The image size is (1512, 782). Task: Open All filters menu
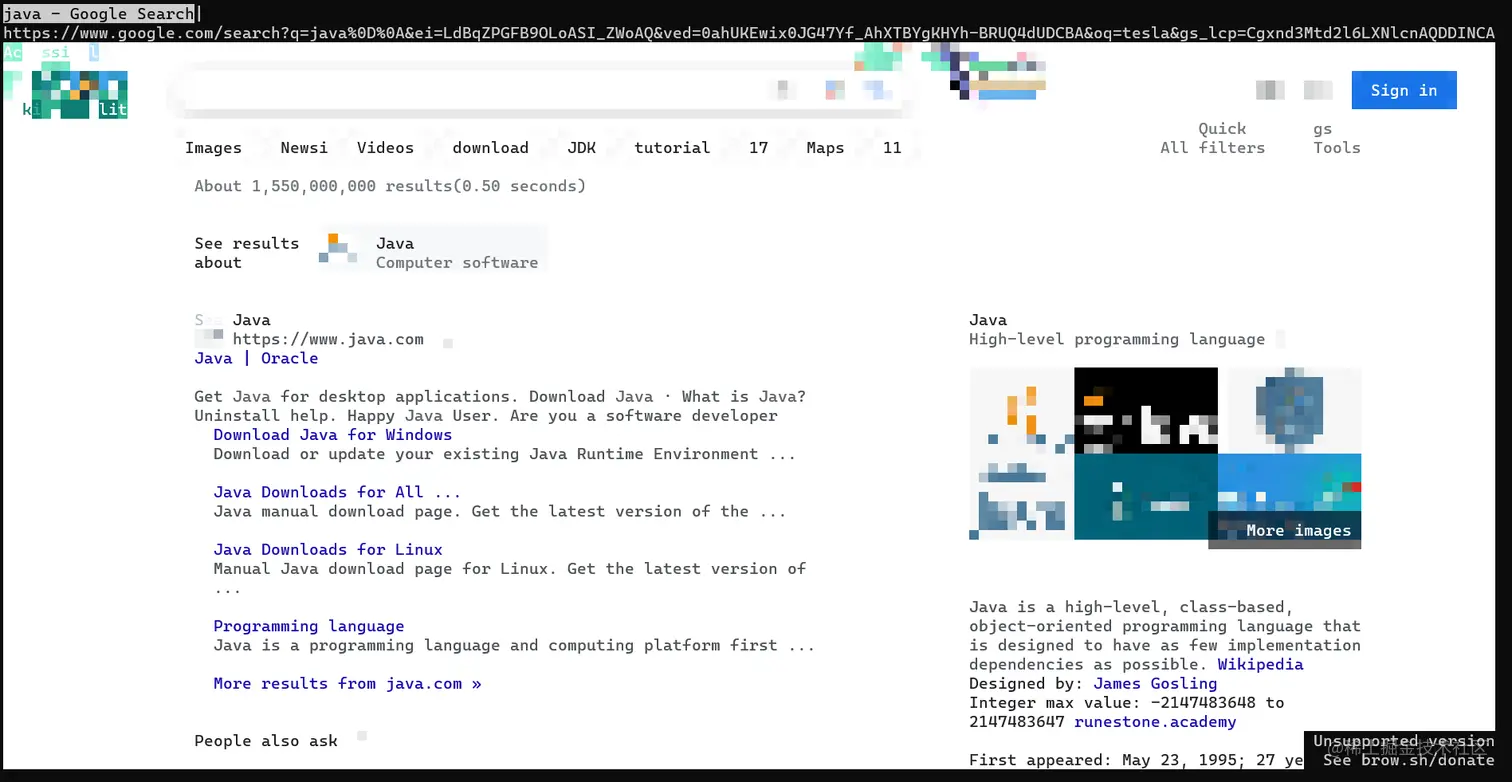1212,148
